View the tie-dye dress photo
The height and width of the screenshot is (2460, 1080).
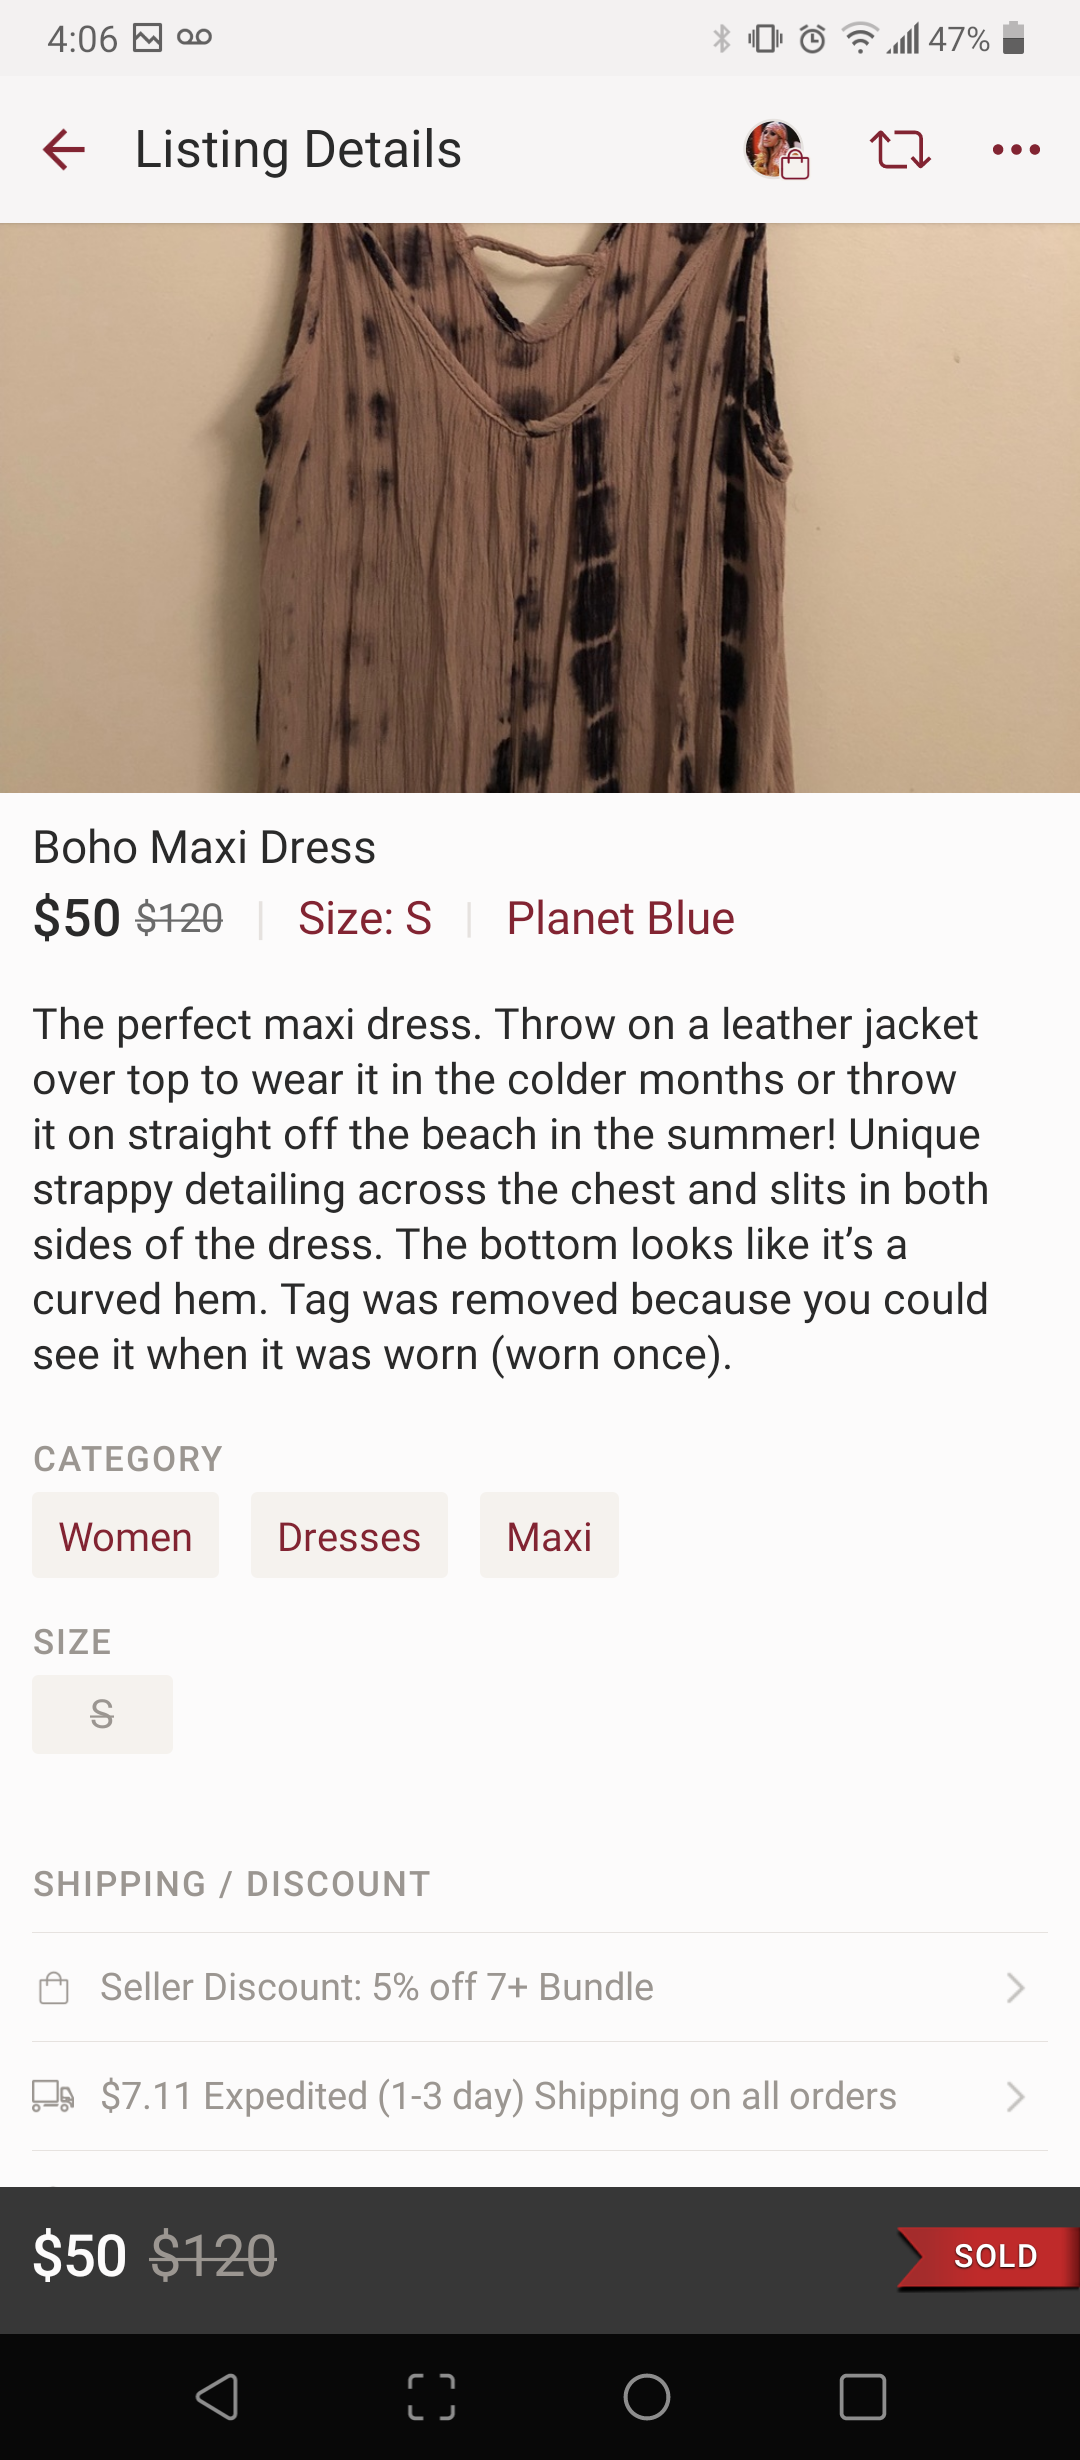pos(540,508)
